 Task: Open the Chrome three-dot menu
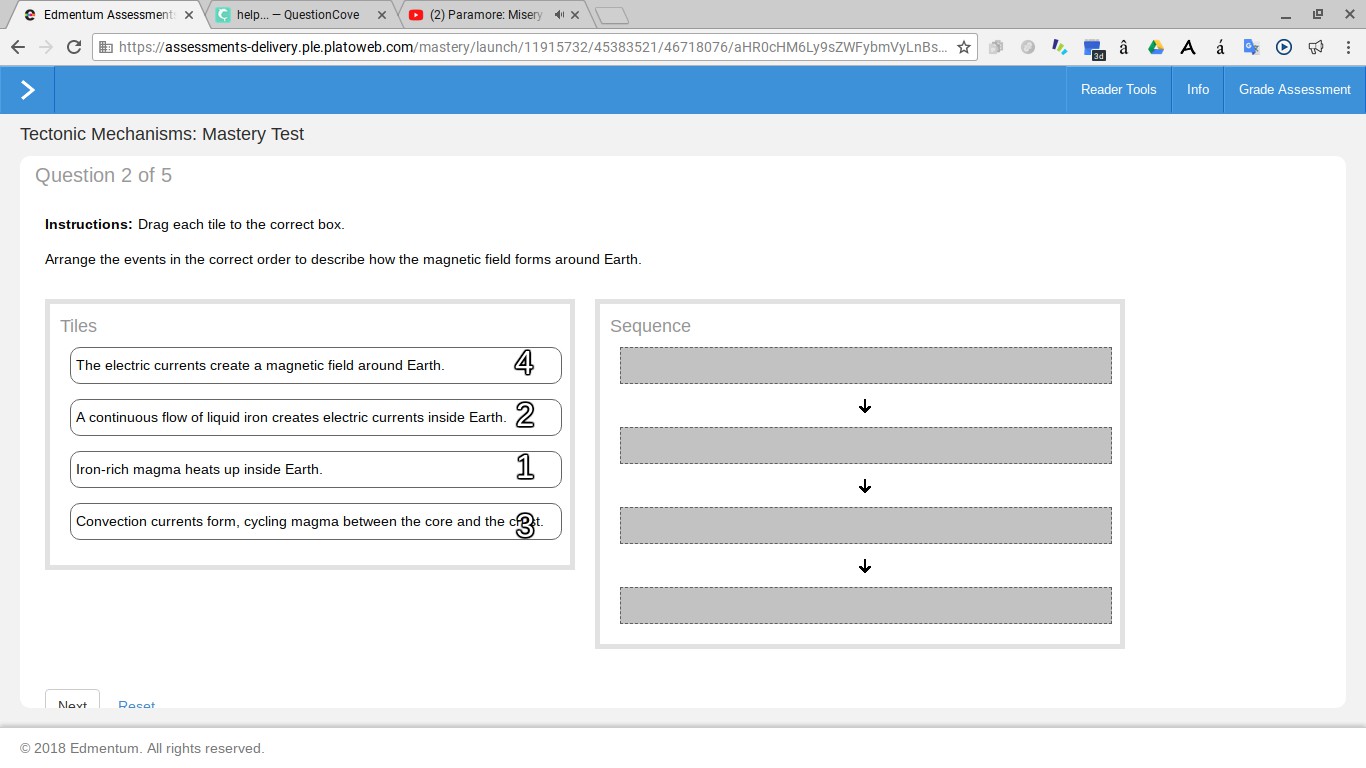tap(1347, 47)
